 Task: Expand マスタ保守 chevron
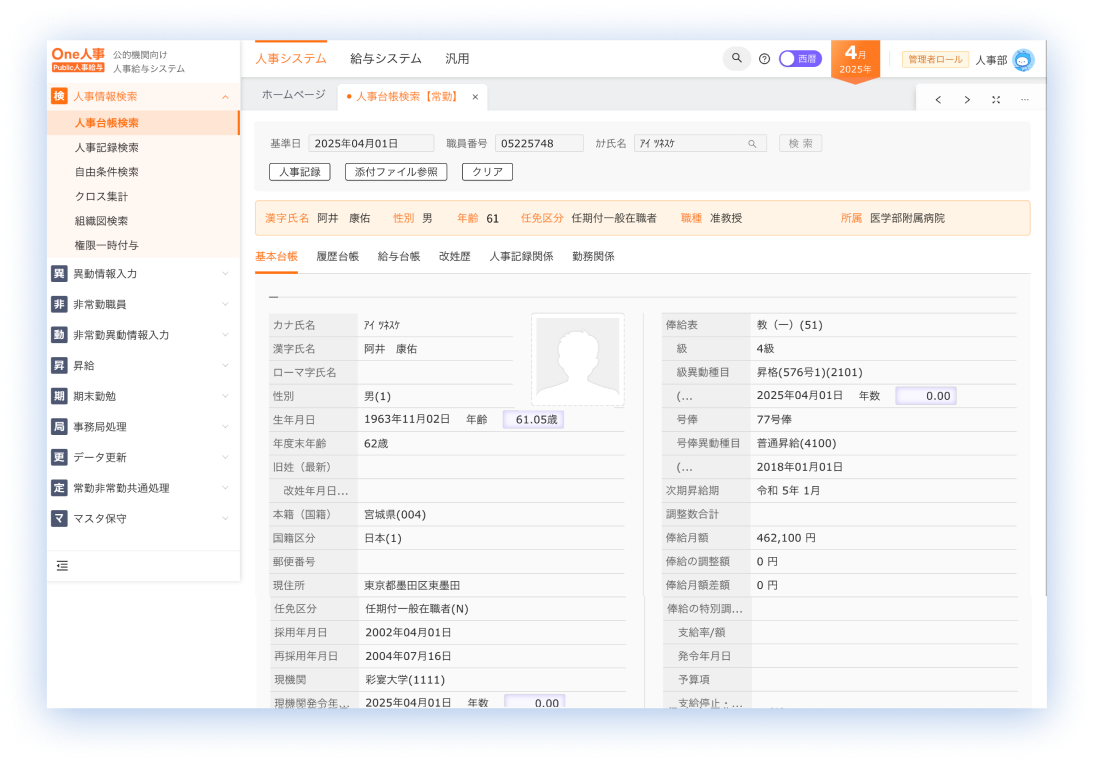pos(225,518)
